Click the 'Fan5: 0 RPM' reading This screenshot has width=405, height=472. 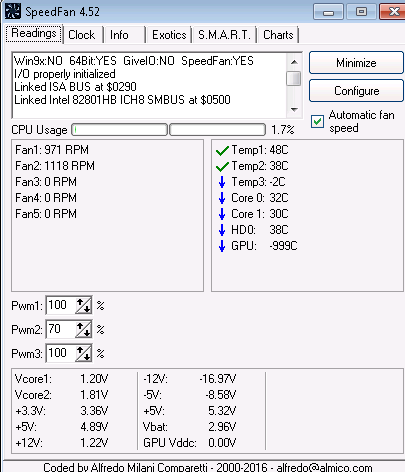coord(46,214)
